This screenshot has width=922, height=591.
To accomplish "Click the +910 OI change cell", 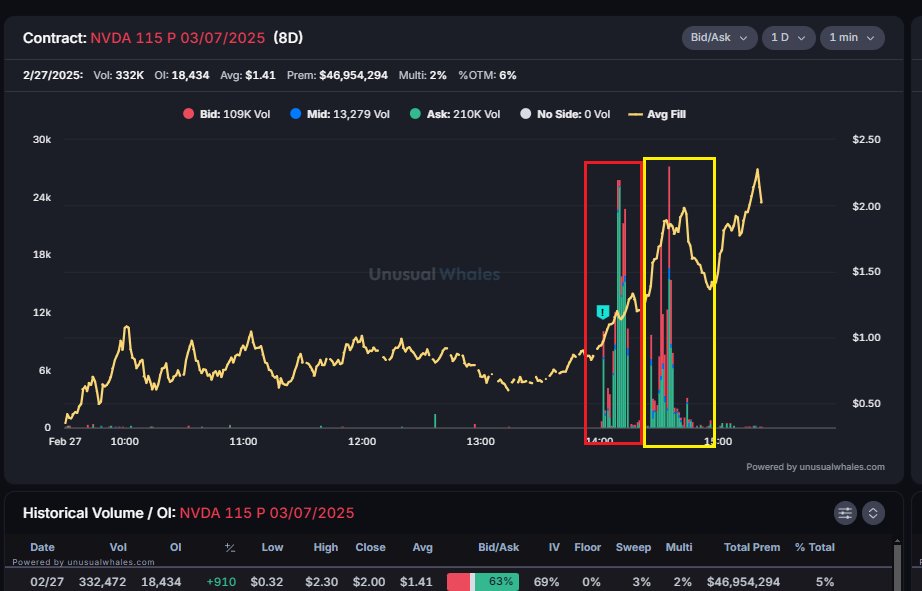I will [221, 582].
